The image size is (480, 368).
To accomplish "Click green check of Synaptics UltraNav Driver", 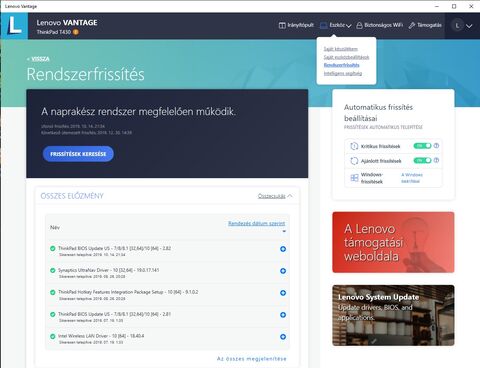I will [53, 270].
